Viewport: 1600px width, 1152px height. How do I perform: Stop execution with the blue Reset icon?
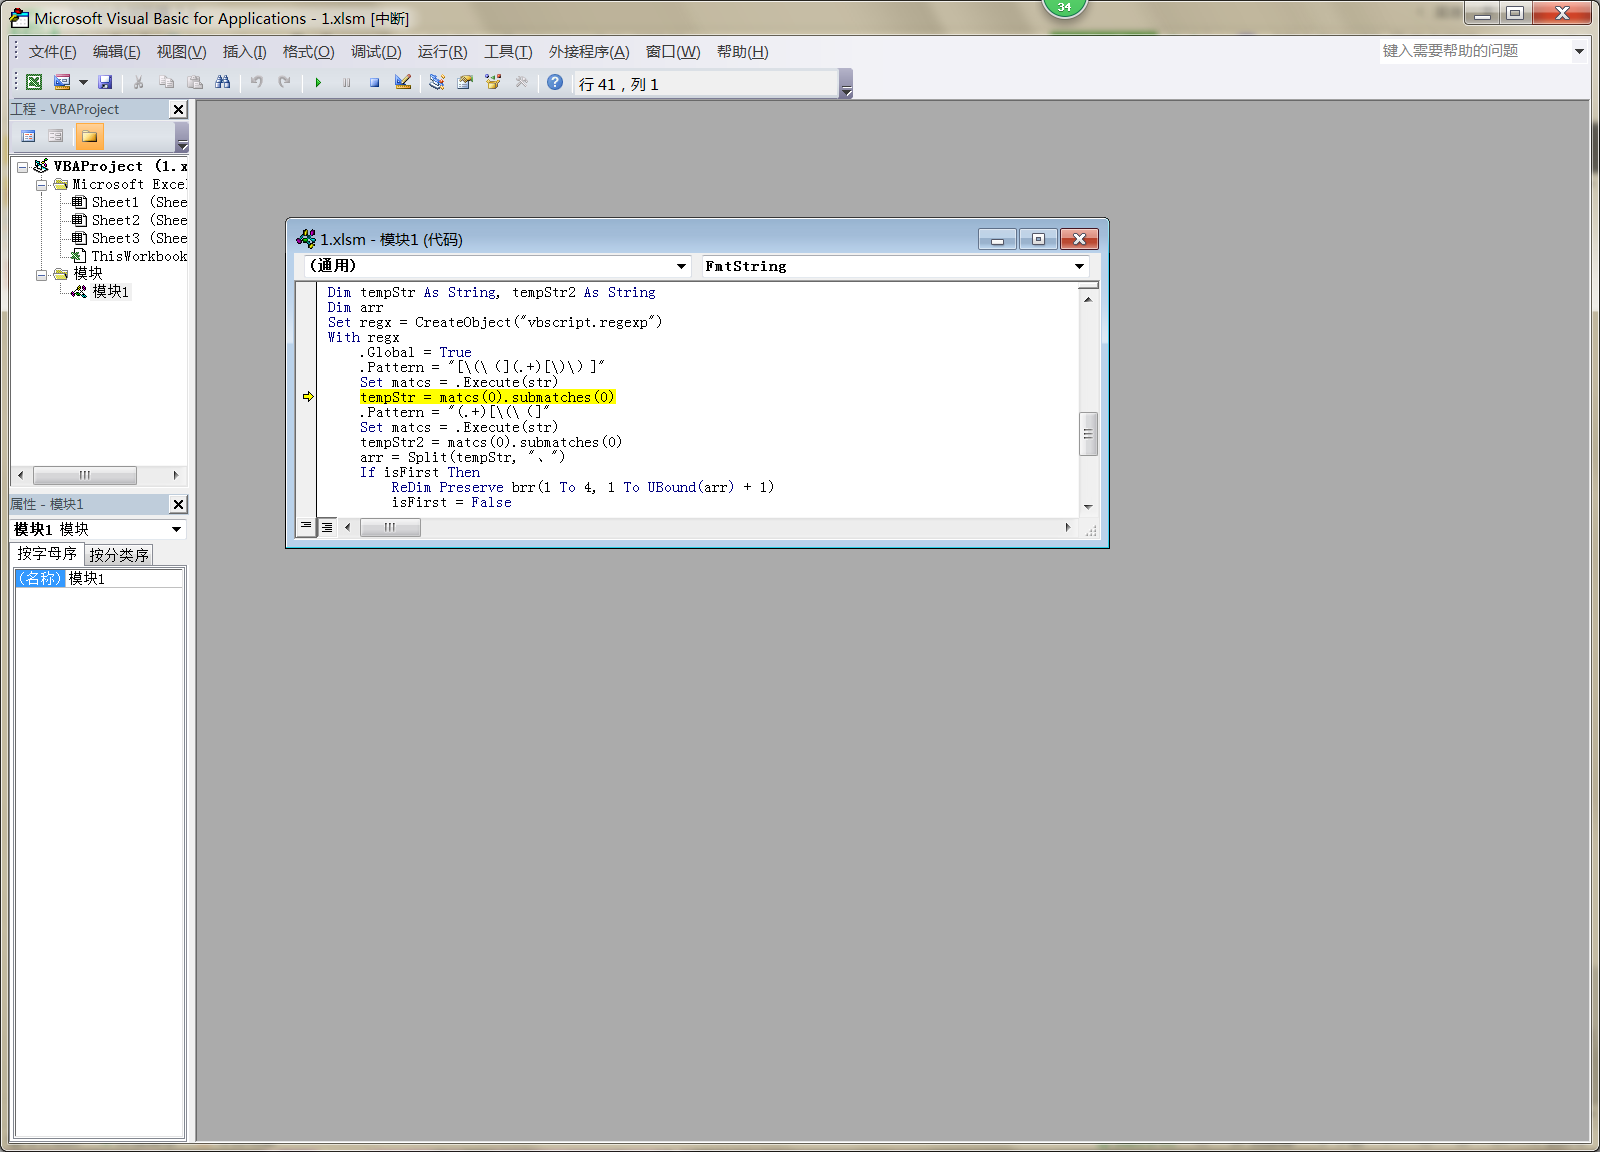[374, 83]
